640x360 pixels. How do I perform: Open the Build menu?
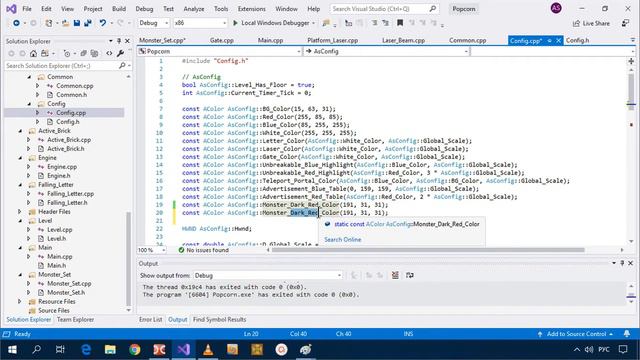pyautogui.click(x=119, y=9)
